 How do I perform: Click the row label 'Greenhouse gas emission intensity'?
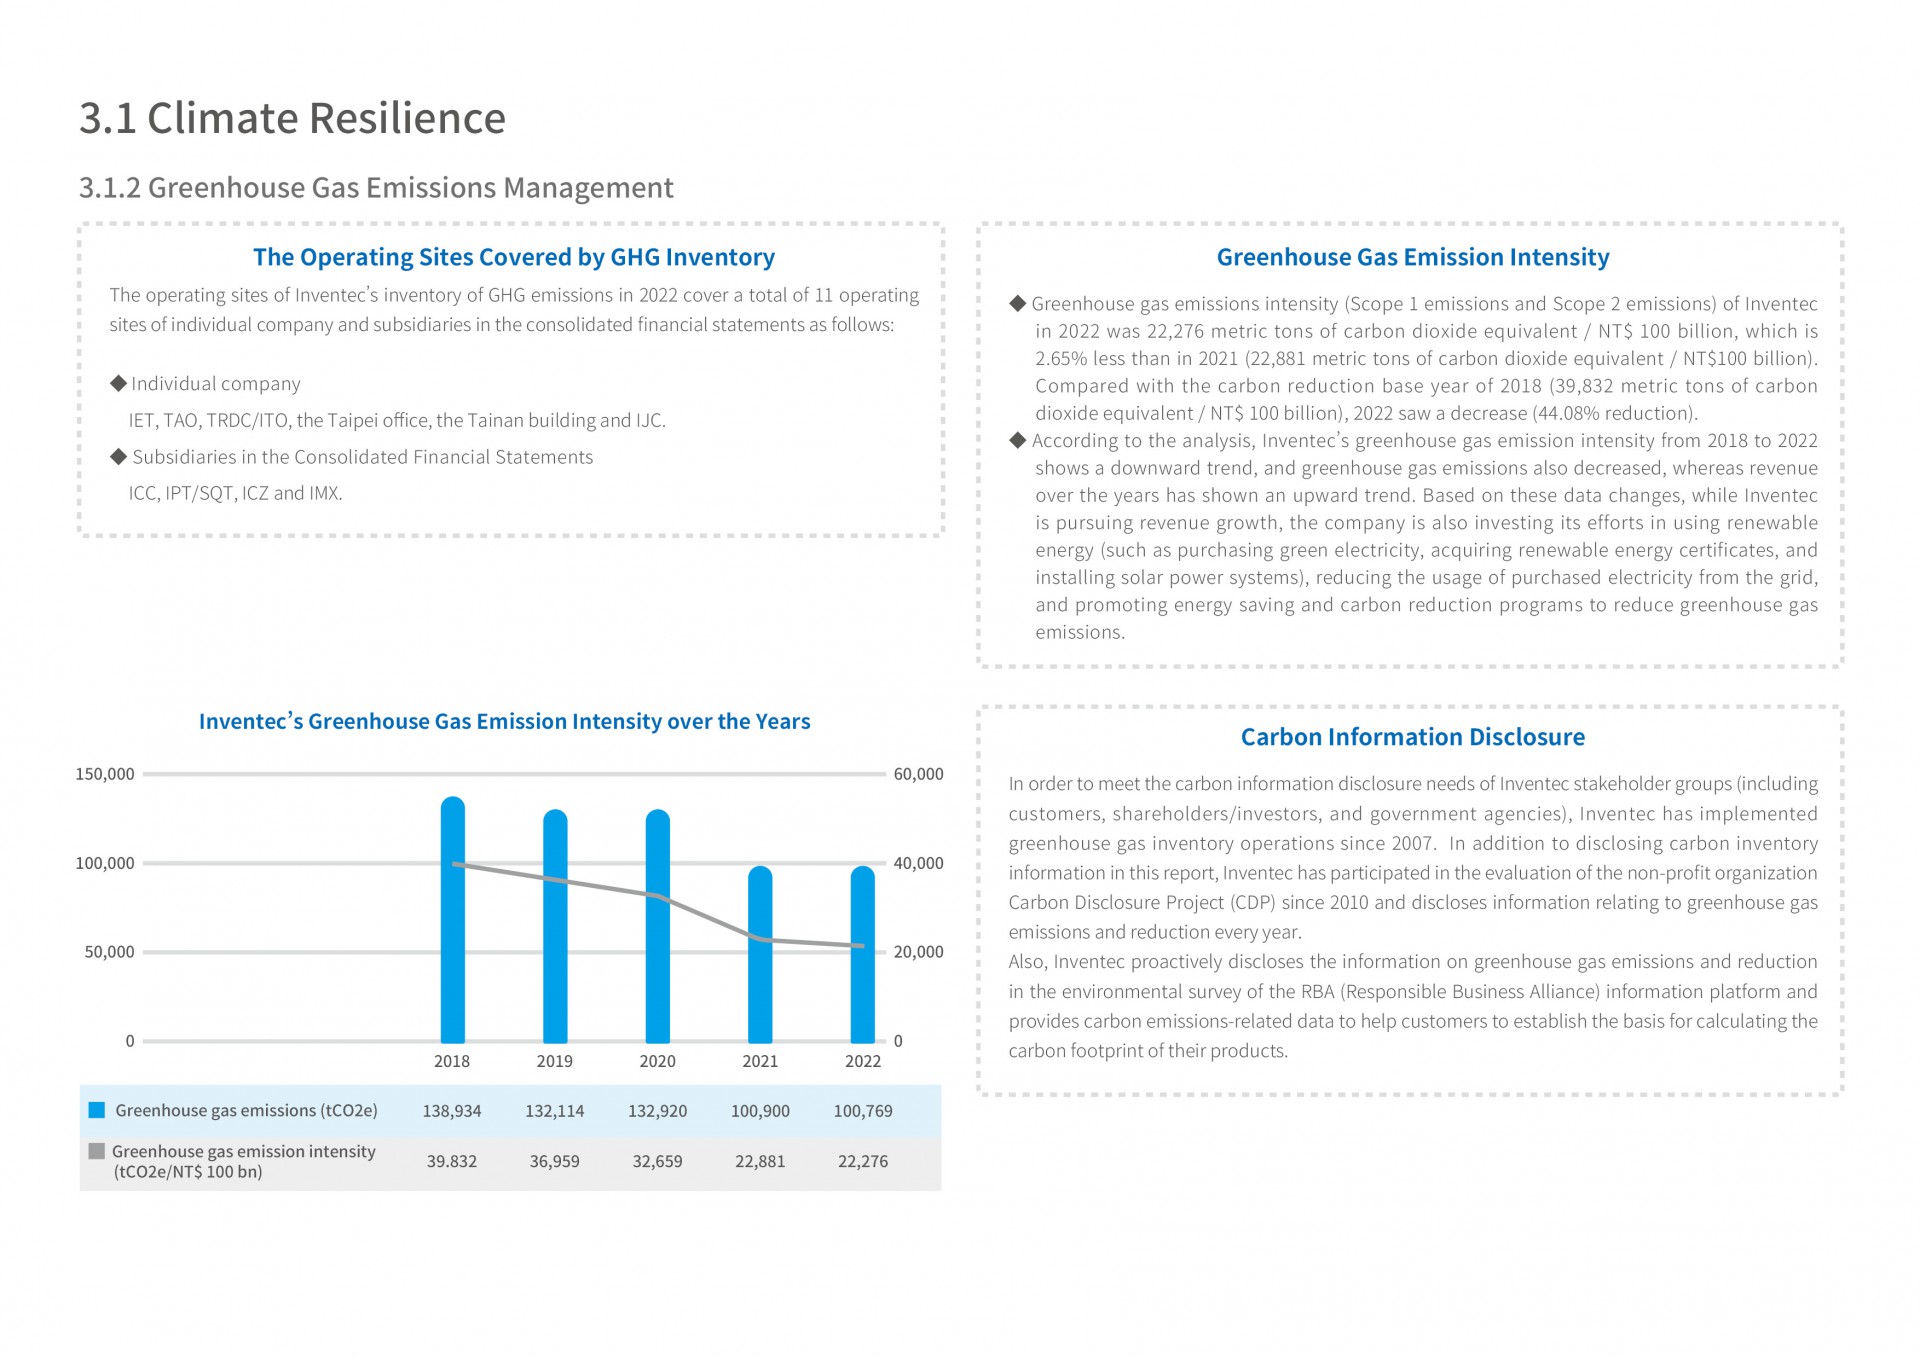pos(244,1151)
